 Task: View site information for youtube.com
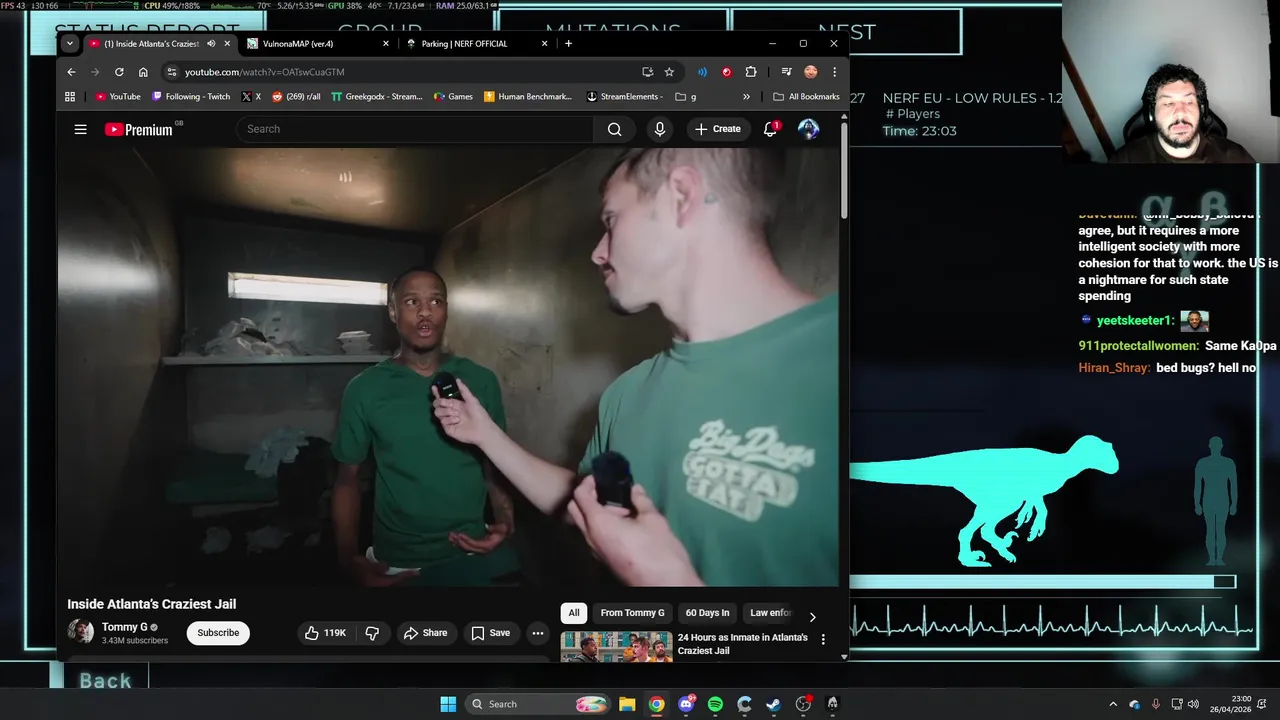pyautogui.click(x=172, y=72)
